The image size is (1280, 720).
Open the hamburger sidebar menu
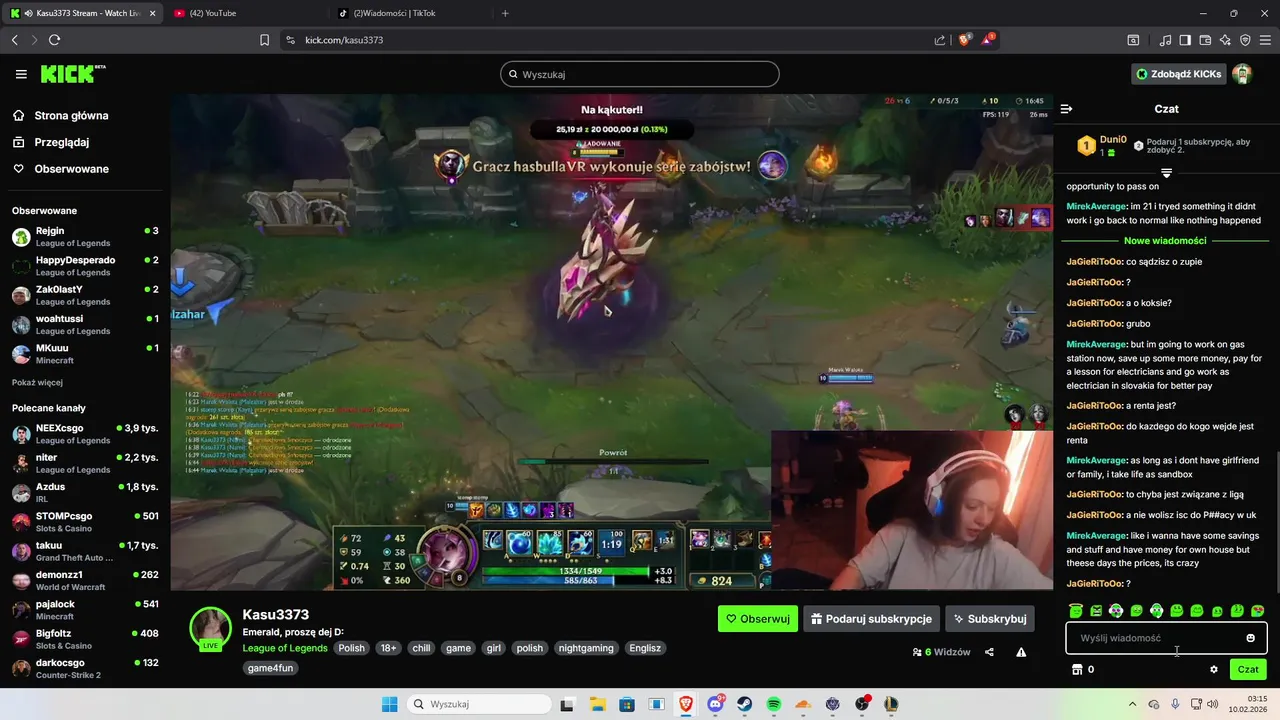(x=21, y=74)
